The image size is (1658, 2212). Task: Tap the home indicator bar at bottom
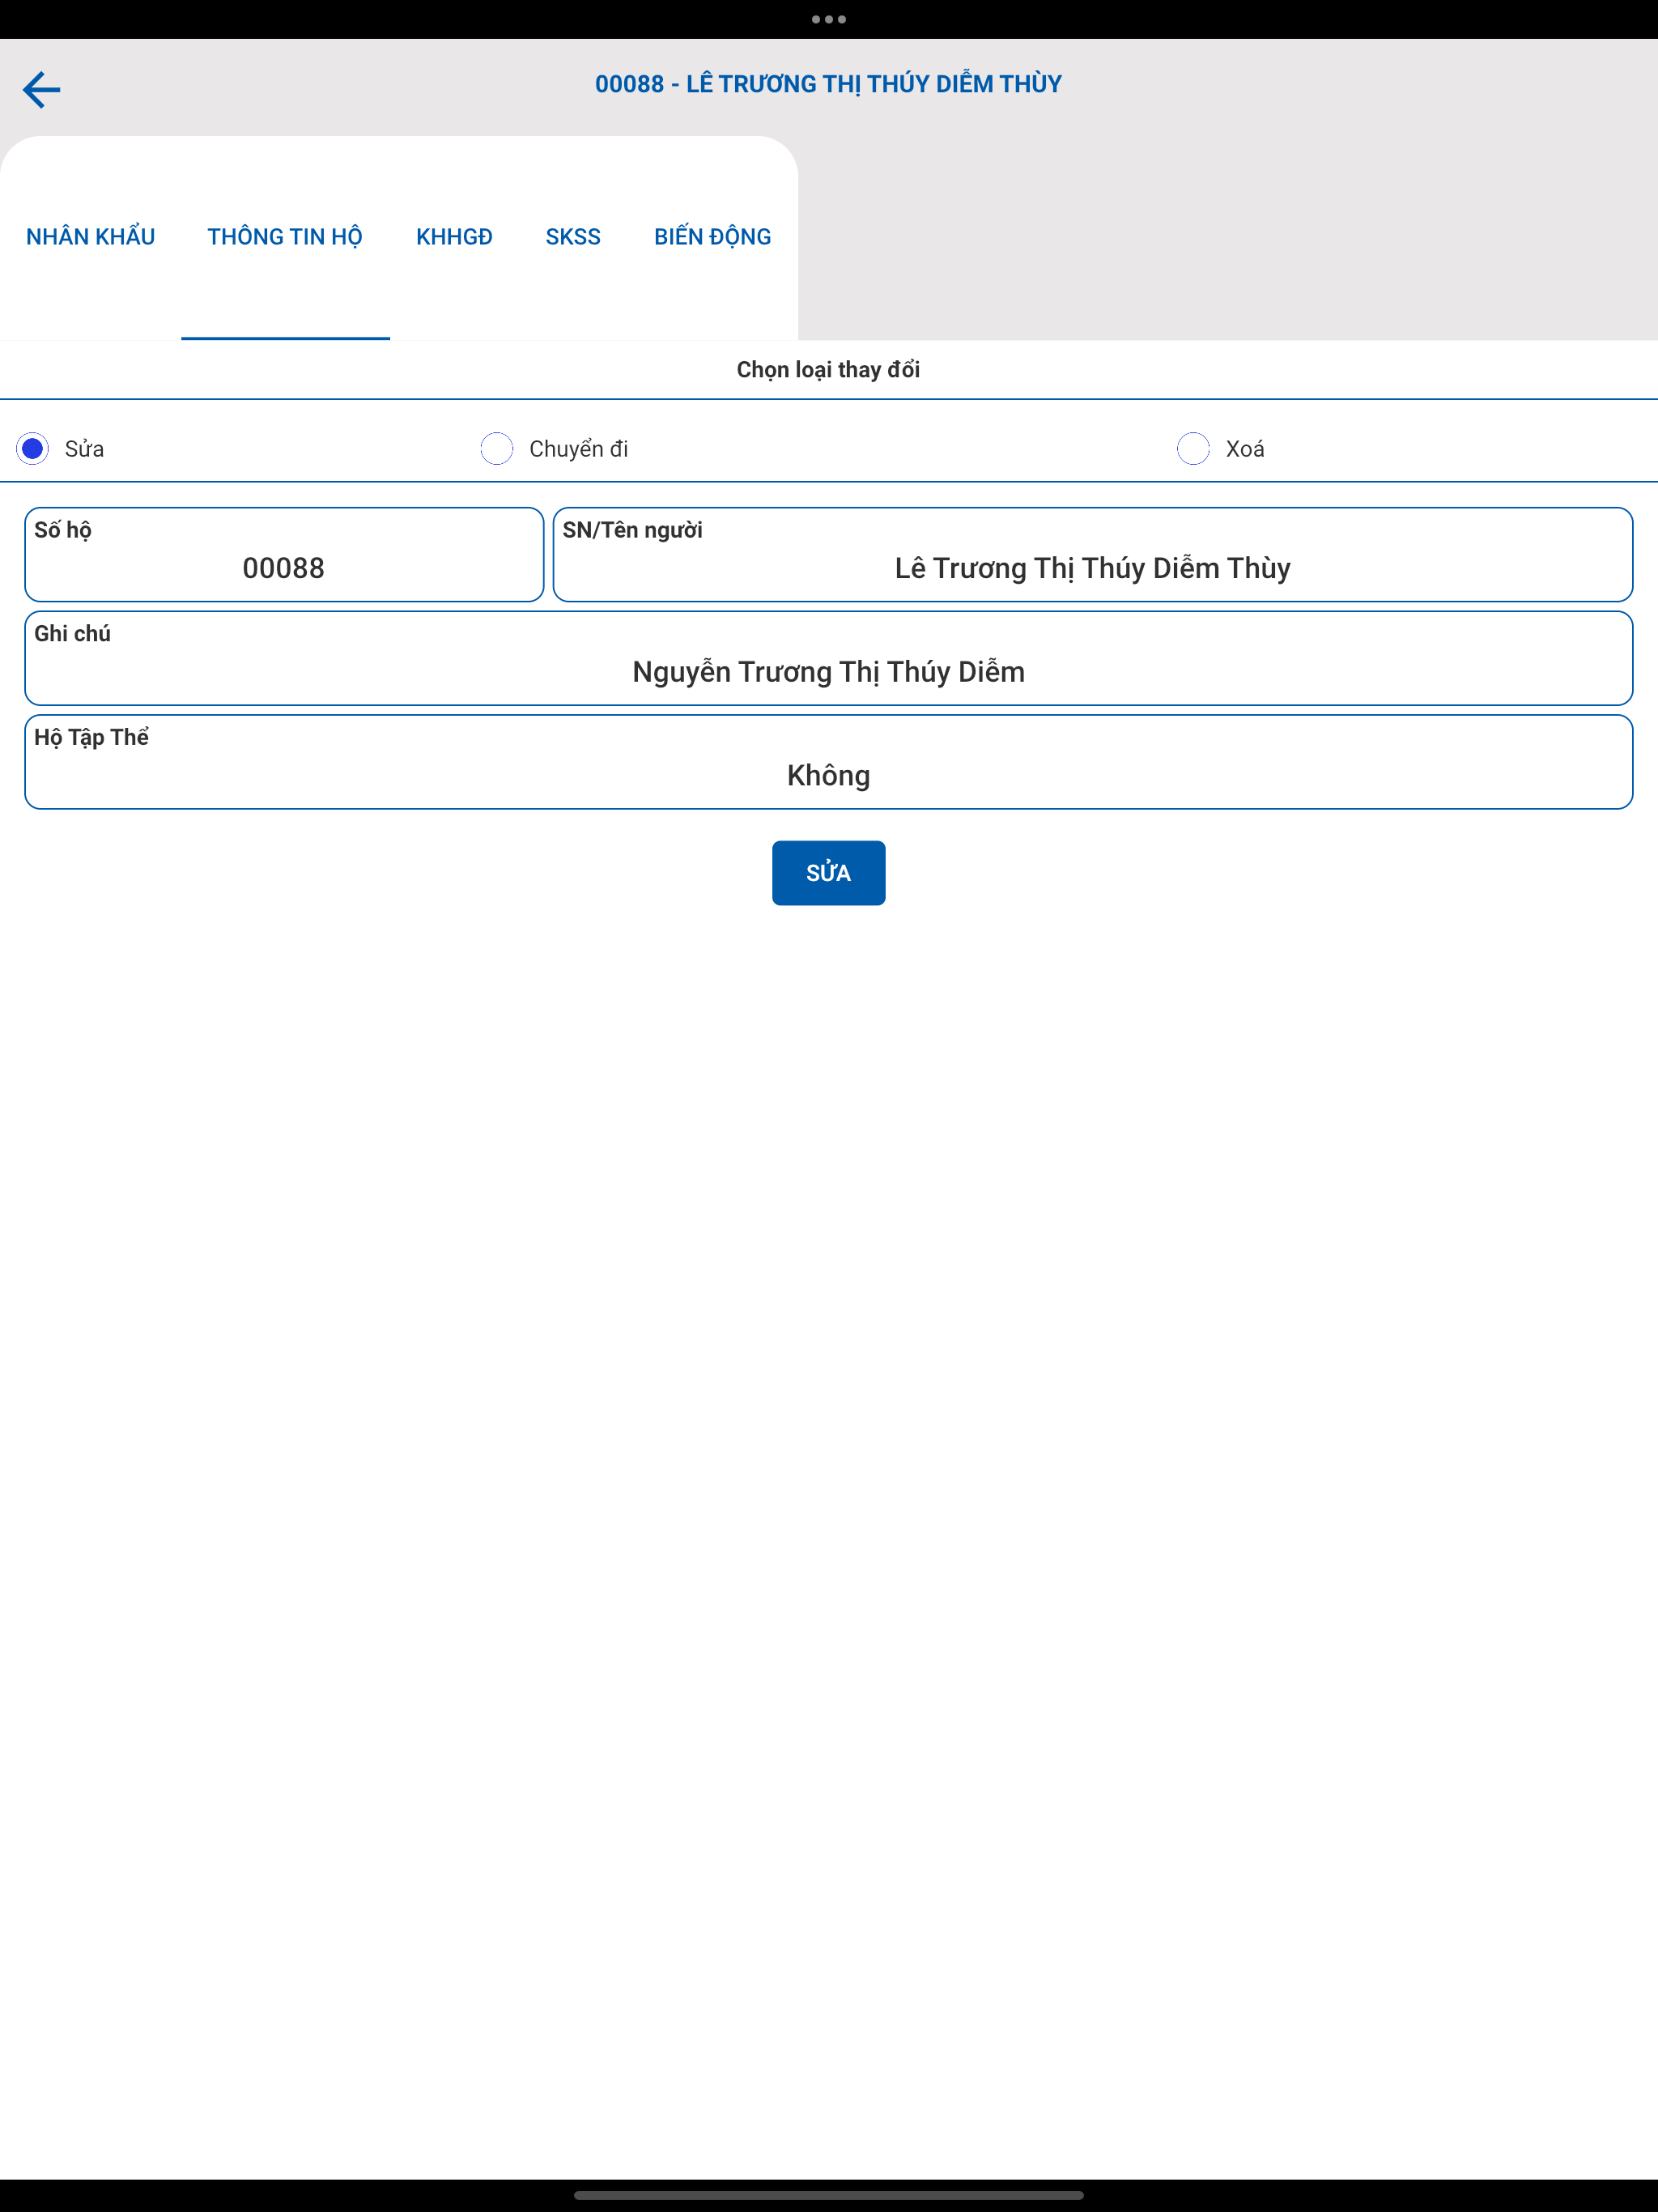[x=828, y=2196]
